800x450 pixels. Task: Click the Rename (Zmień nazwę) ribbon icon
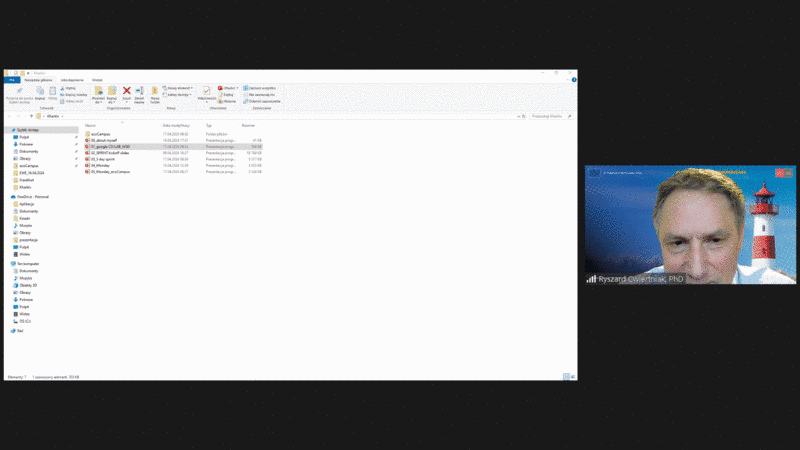click(140, 92)
